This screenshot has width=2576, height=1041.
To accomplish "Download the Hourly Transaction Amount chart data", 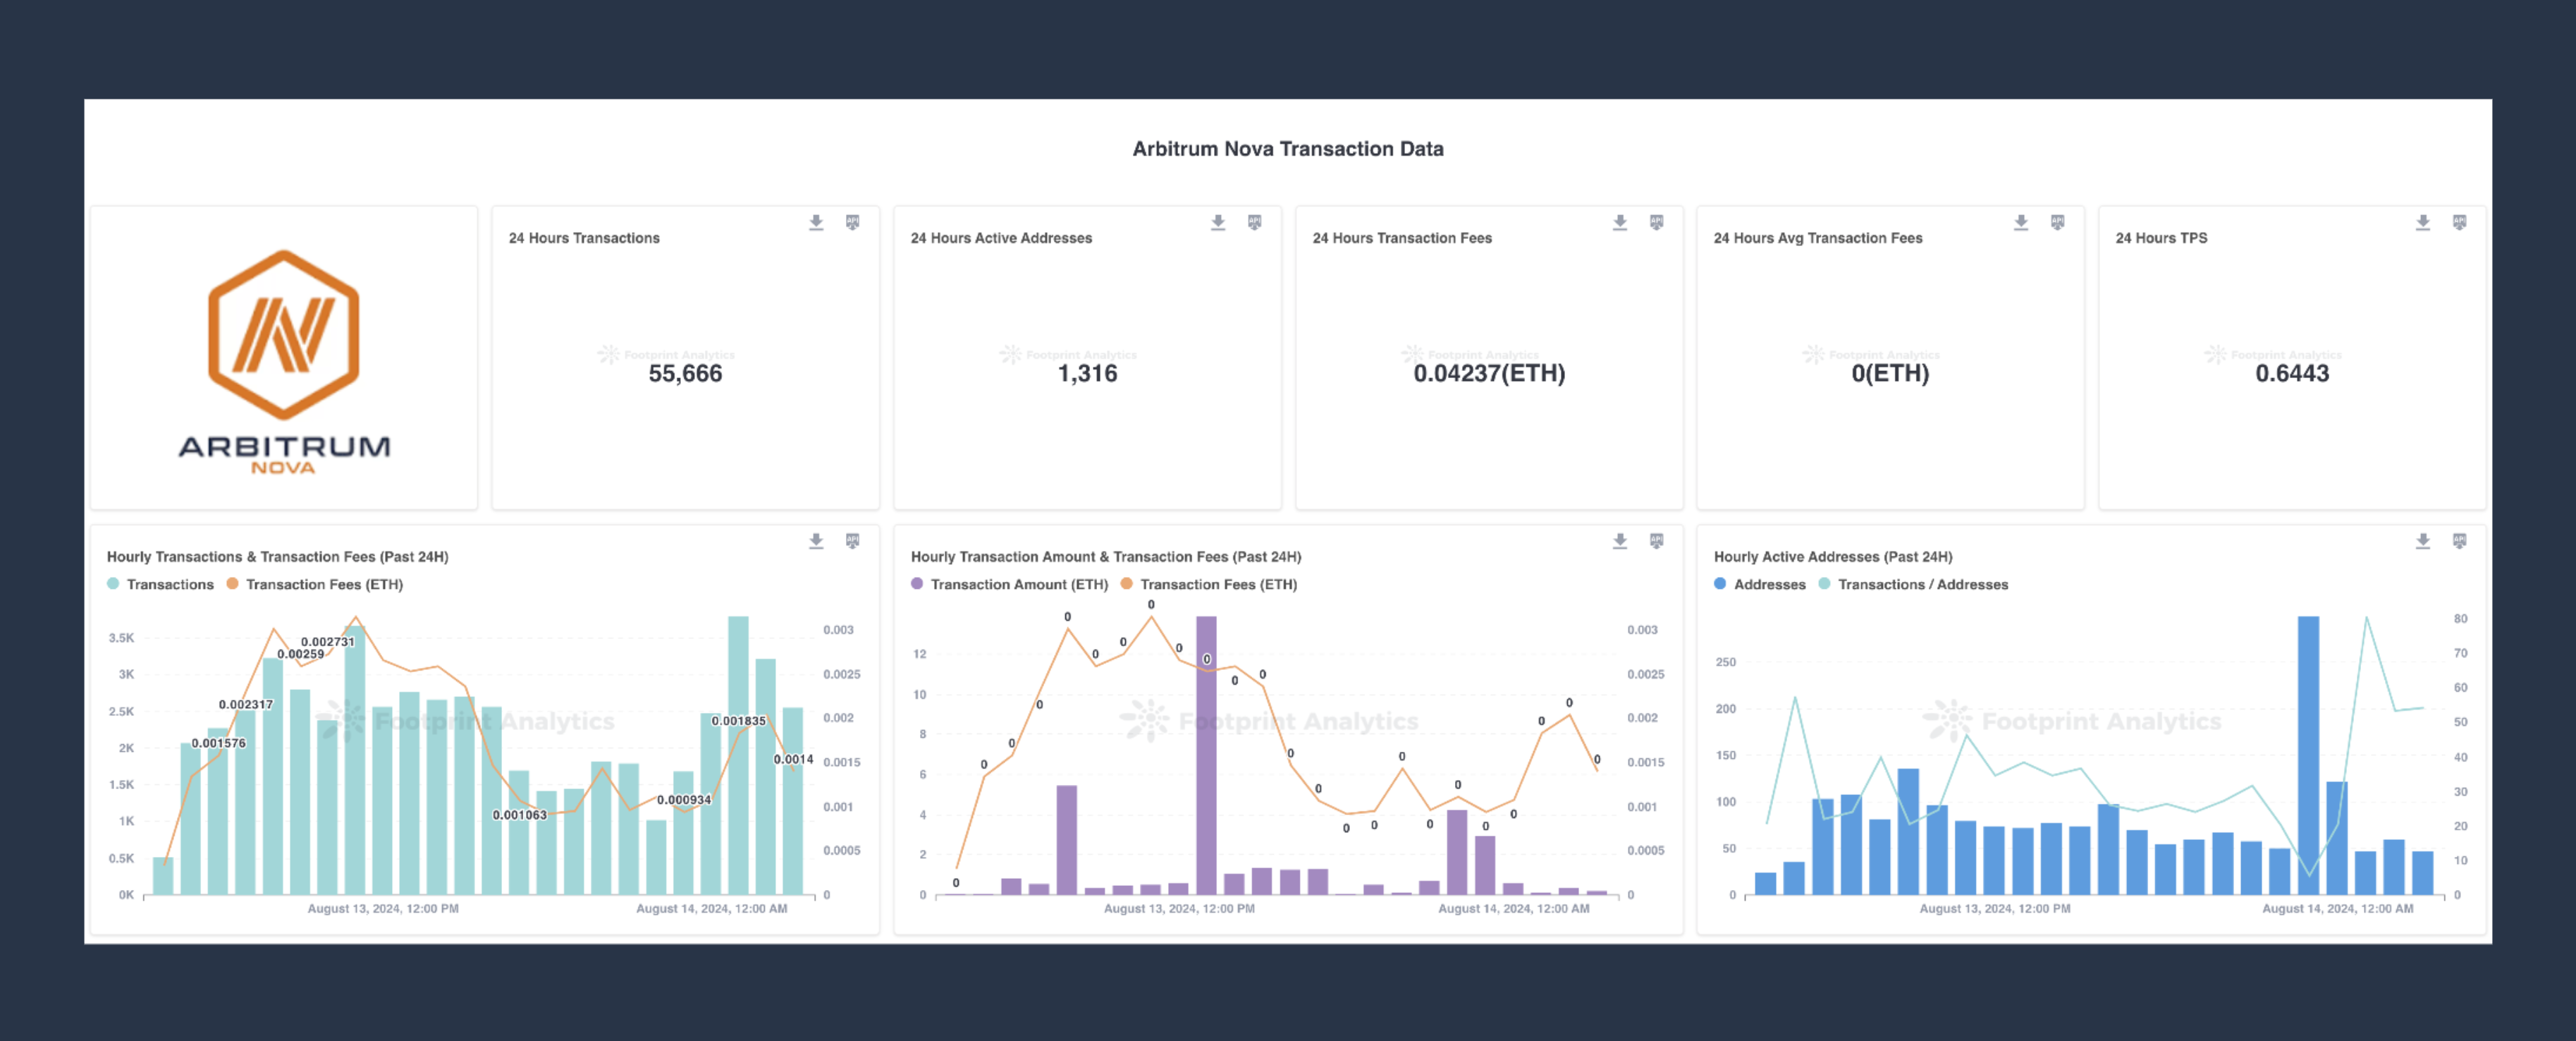I will click(1620, 540).
